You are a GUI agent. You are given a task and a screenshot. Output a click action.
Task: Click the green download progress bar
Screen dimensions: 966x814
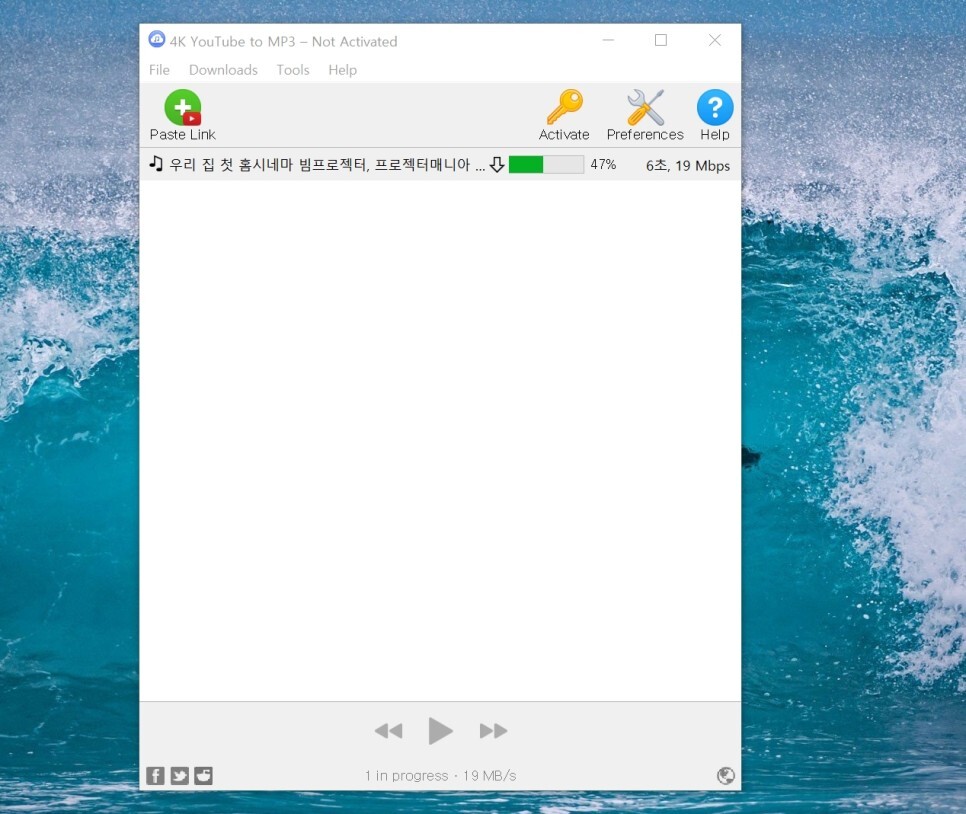546,165
